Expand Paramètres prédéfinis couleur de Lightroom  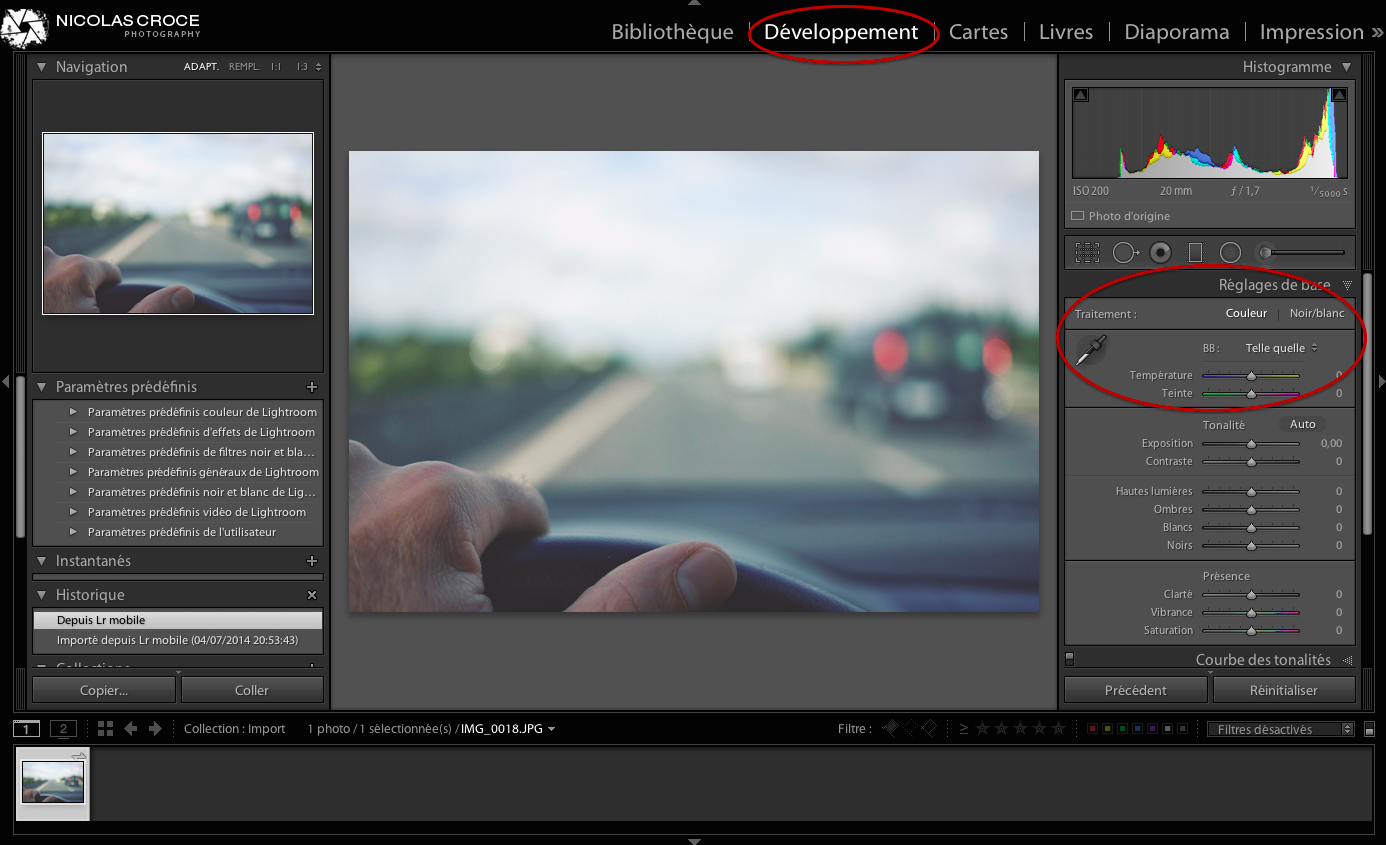(x=73, y=412)
